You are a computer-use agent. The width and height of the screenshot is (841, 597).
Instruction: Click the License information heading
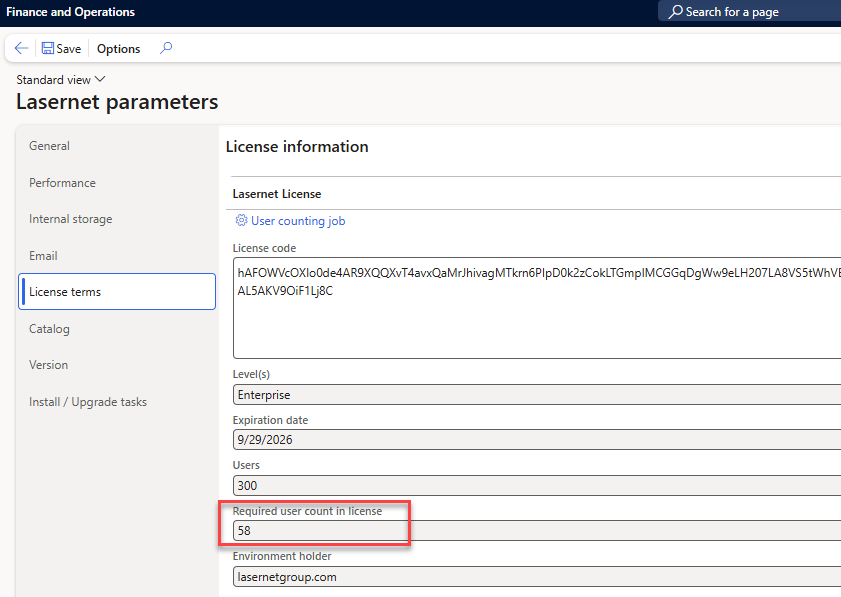(x=297, y=147)
